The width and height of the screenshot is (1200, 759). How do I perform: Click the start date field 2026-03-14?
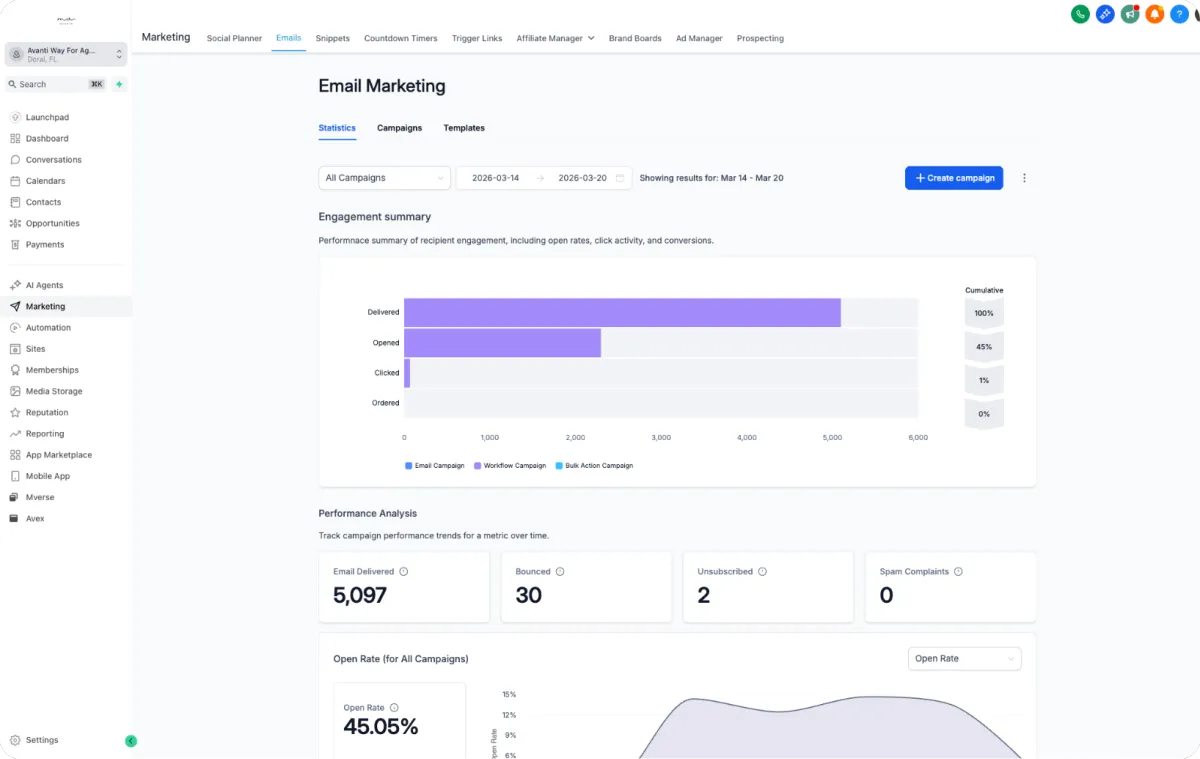coord(495,178)
